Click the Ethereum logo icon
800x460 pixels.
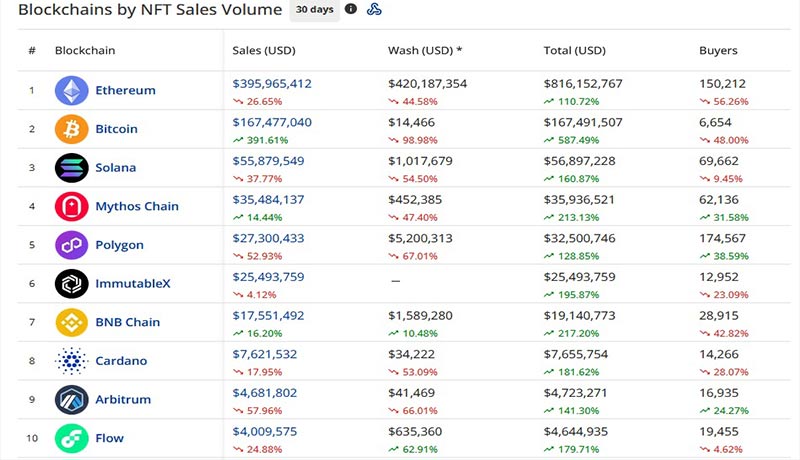click(x=71, y=90)
